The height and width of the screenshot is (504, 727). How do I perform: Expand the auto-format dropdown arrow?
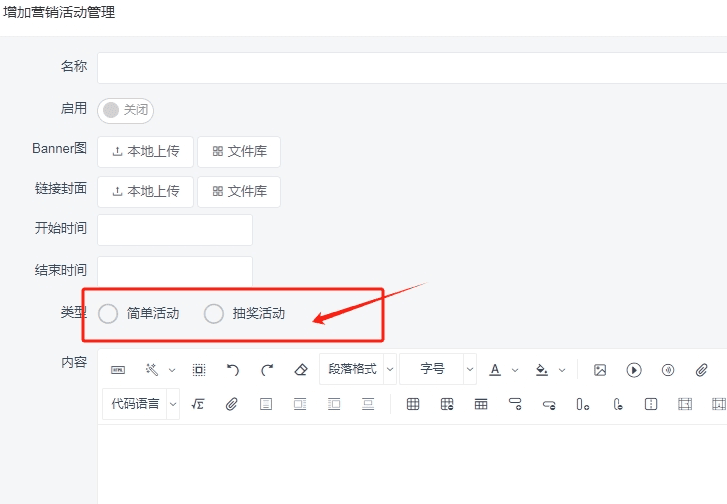pos(172,370)
